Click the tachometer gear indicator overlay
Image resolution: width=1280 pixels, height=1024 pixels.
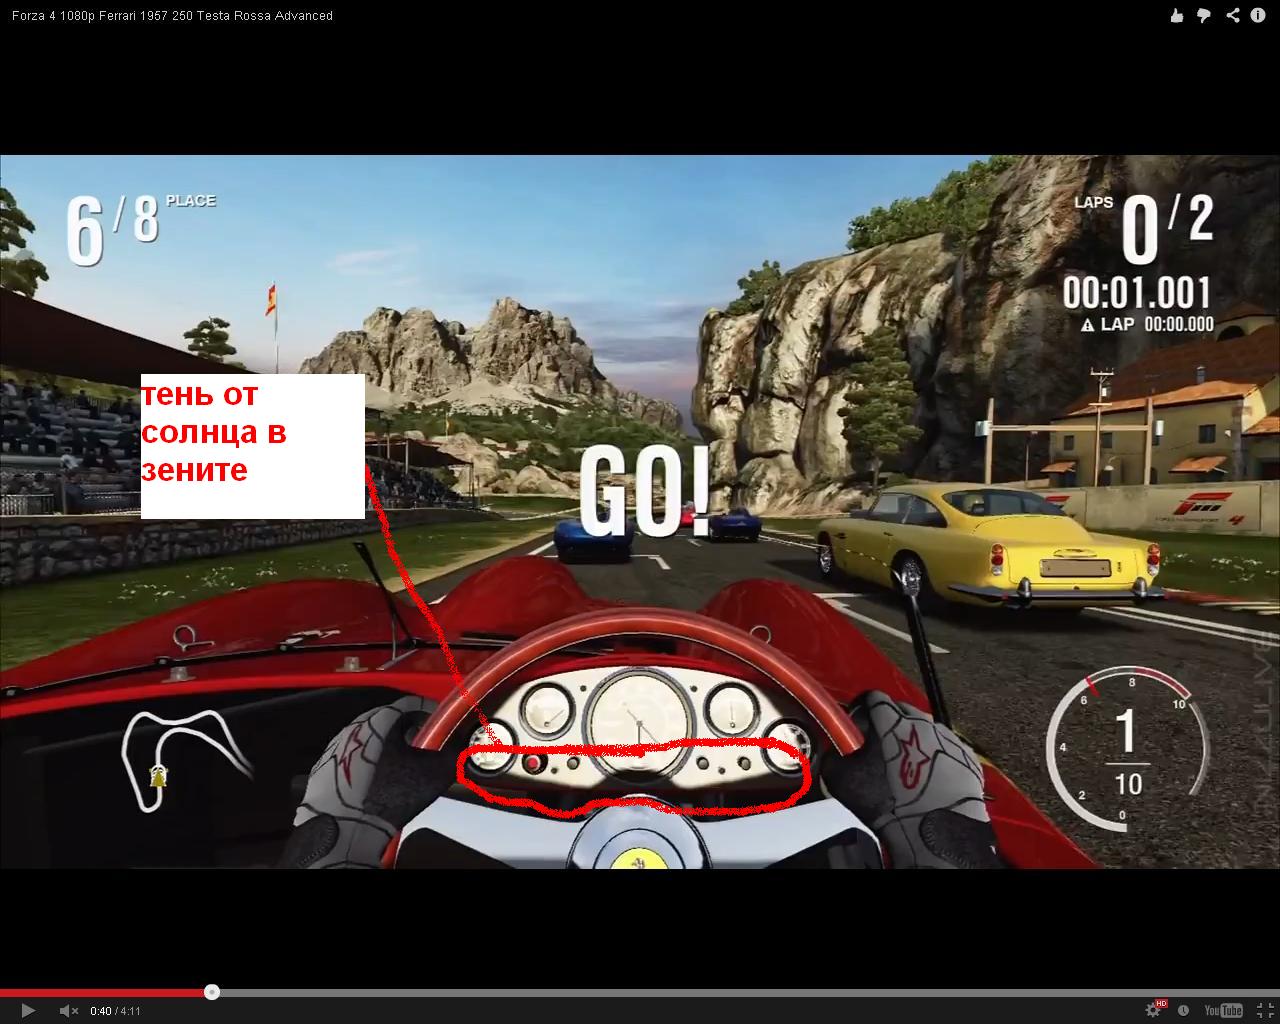[1126, 750]
